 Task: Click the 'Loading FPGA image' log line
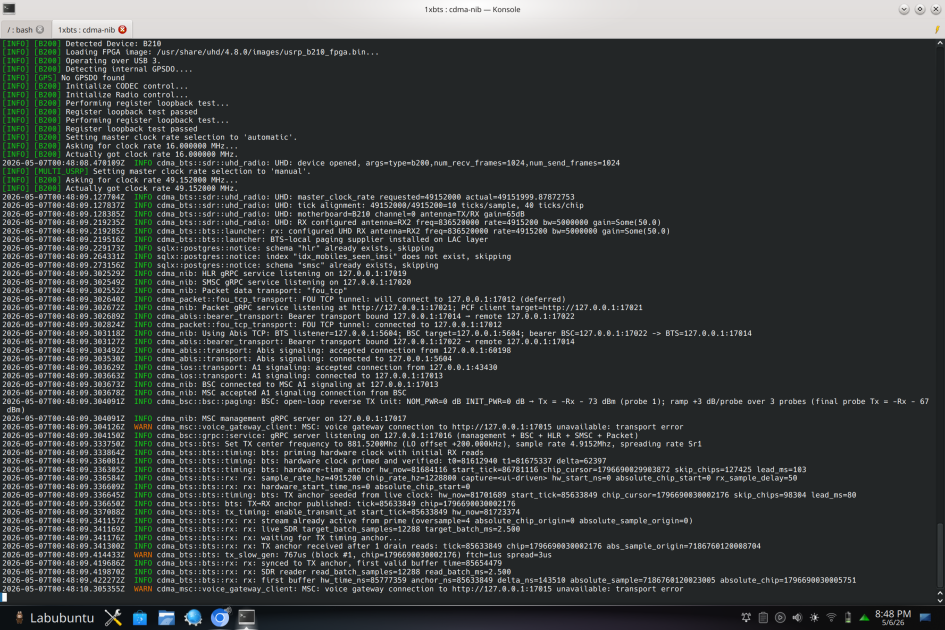point(190,52)
